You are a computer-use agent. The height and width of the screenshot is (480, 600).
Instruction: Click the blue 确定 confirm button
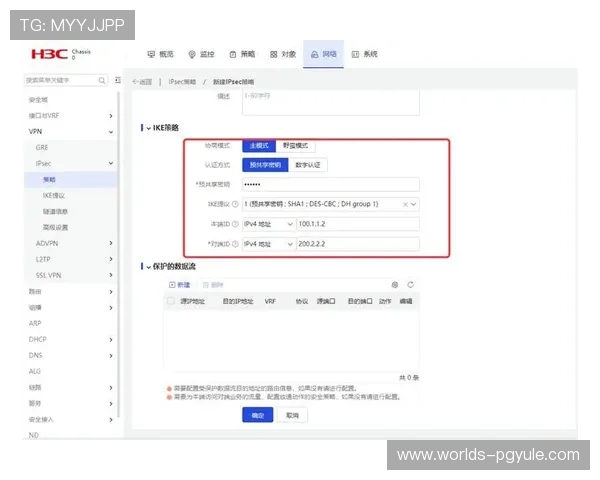[x=258, y=415]
